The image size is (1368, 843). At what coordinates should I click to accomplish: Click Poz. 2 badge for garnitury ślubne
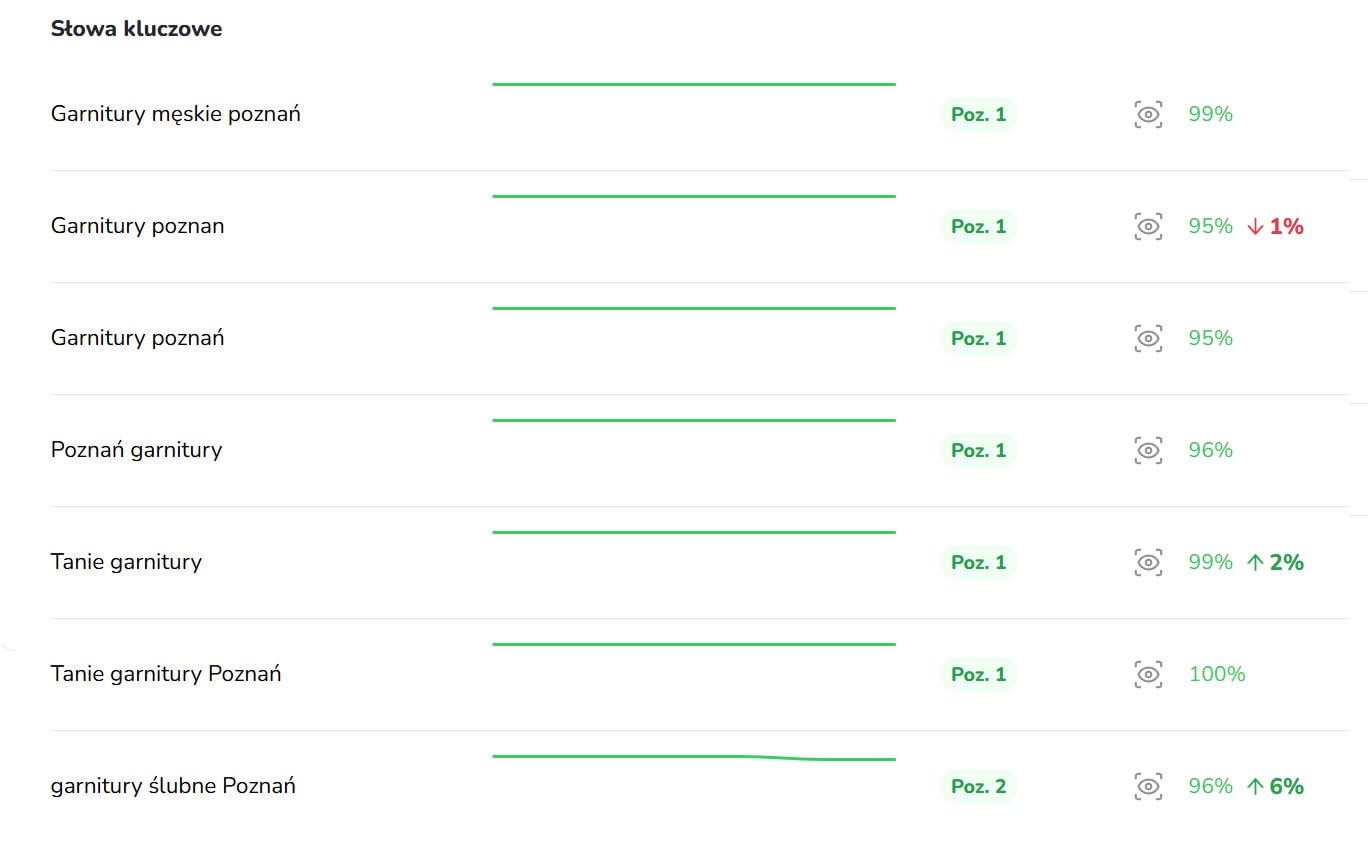pyautogui.click(x=978, y=787)
